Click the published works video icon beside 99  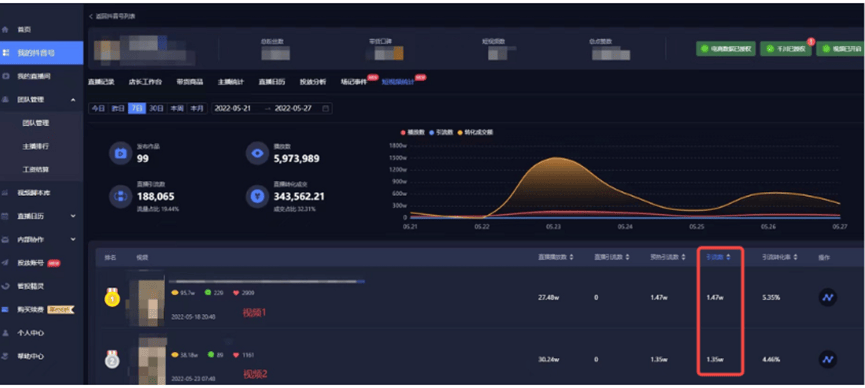[x=120, y=153]
